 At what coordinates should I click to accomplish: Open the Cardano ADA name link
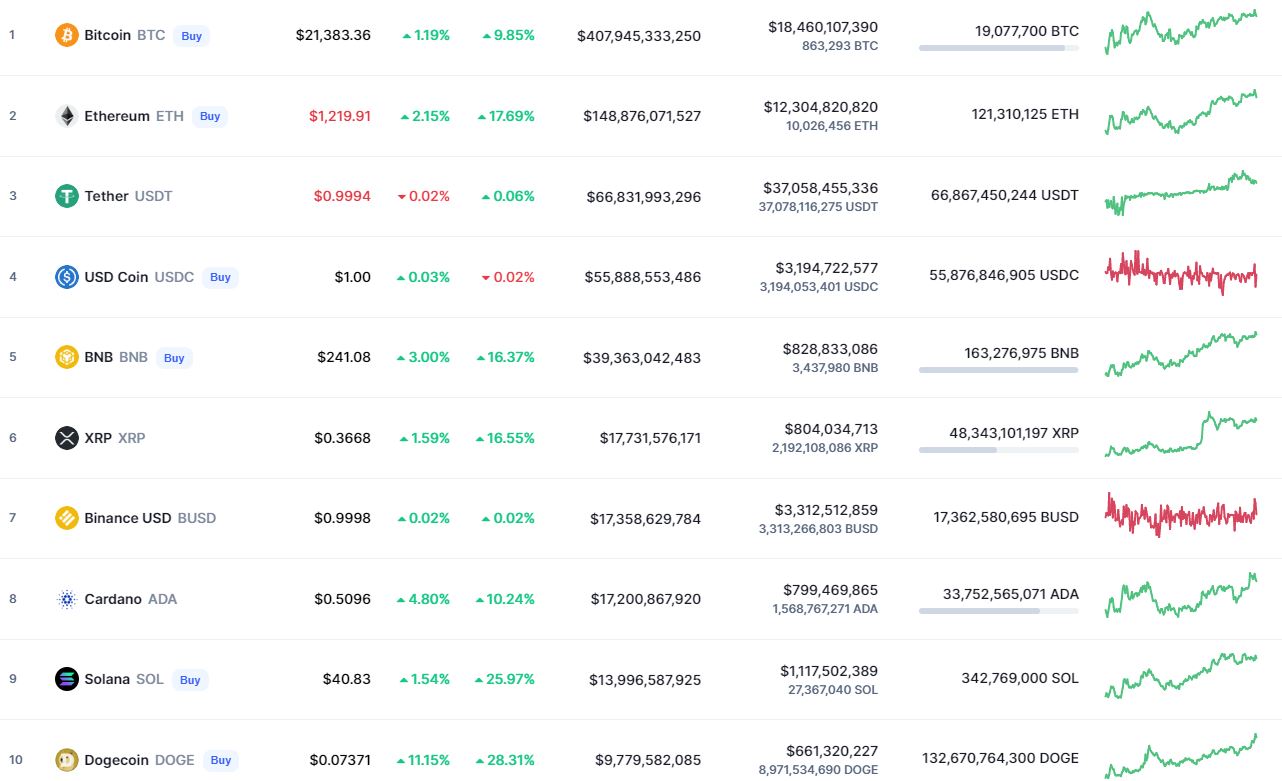[130, 599]
